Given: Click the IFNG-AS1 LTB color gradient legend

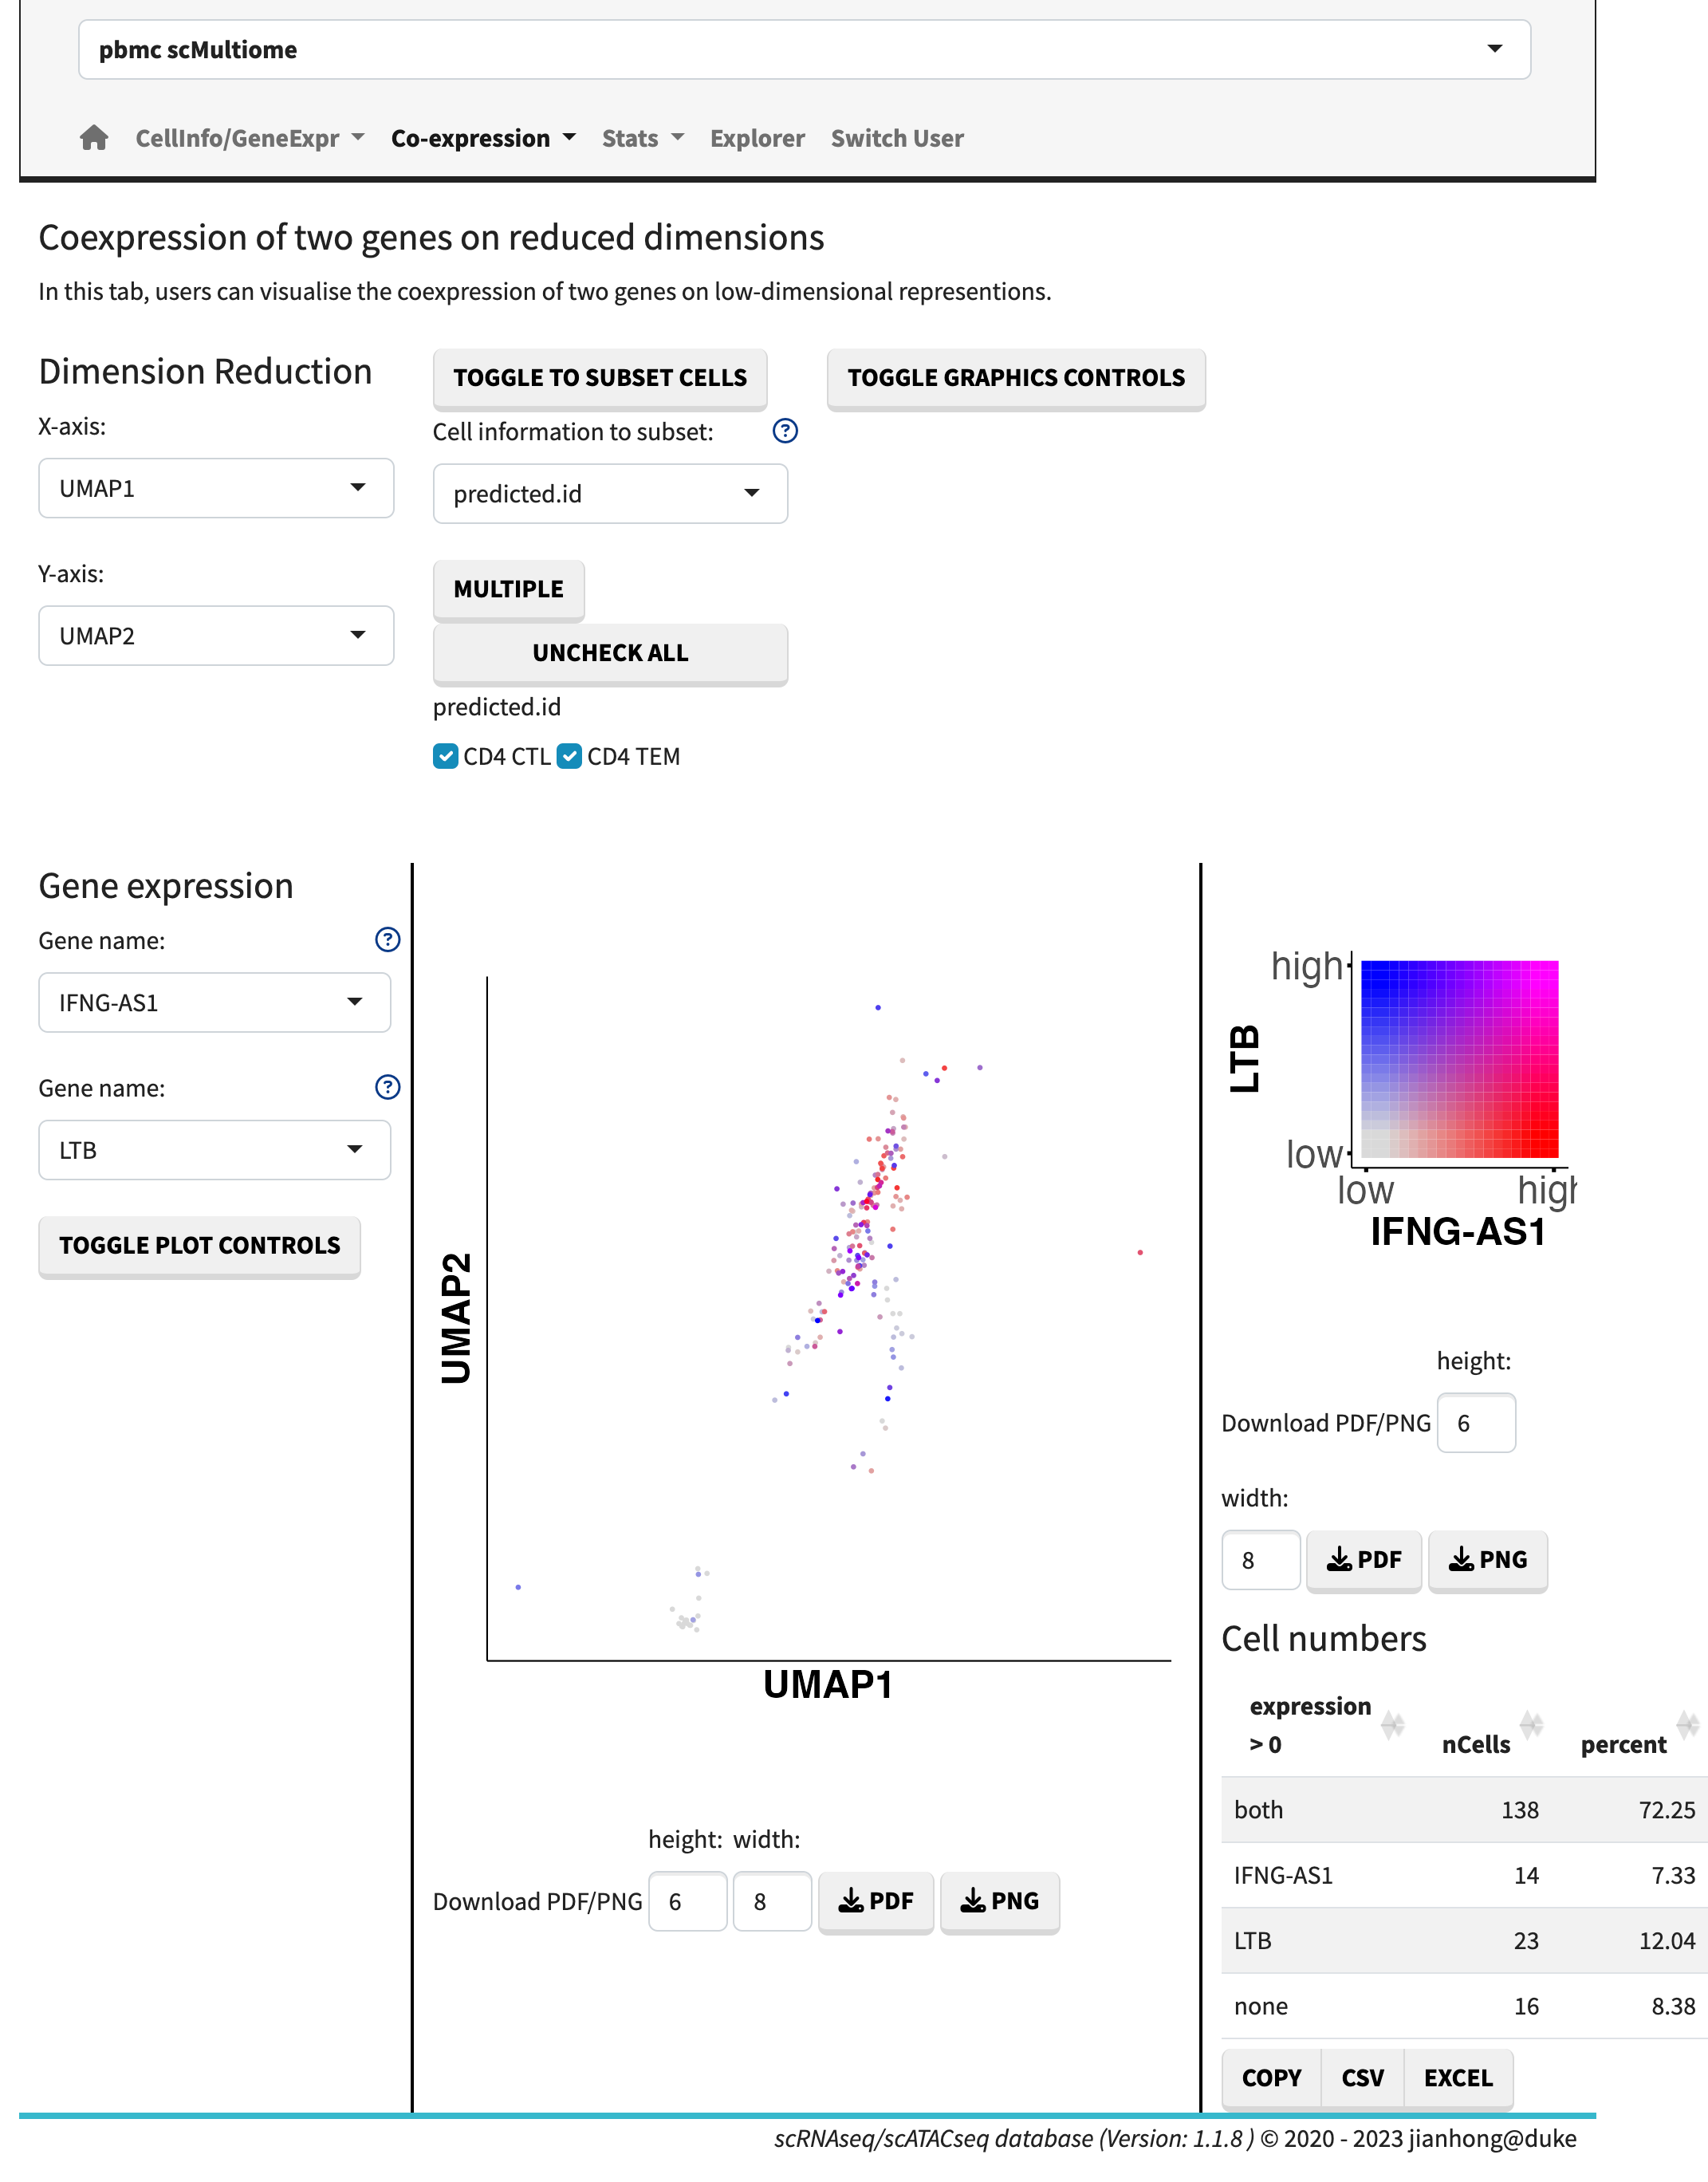Looking at the screenshot, I should pyautogui.click(x=1459, y=1059).
